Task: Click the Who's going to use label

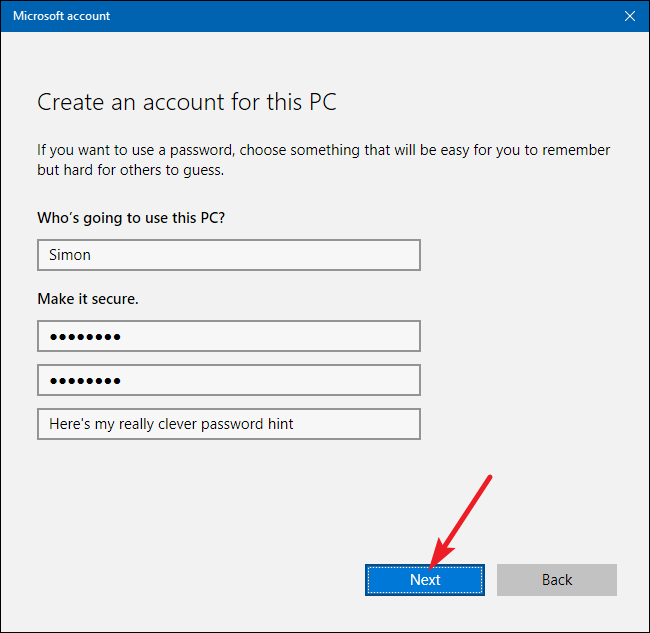Action: [x=131, y=218]
